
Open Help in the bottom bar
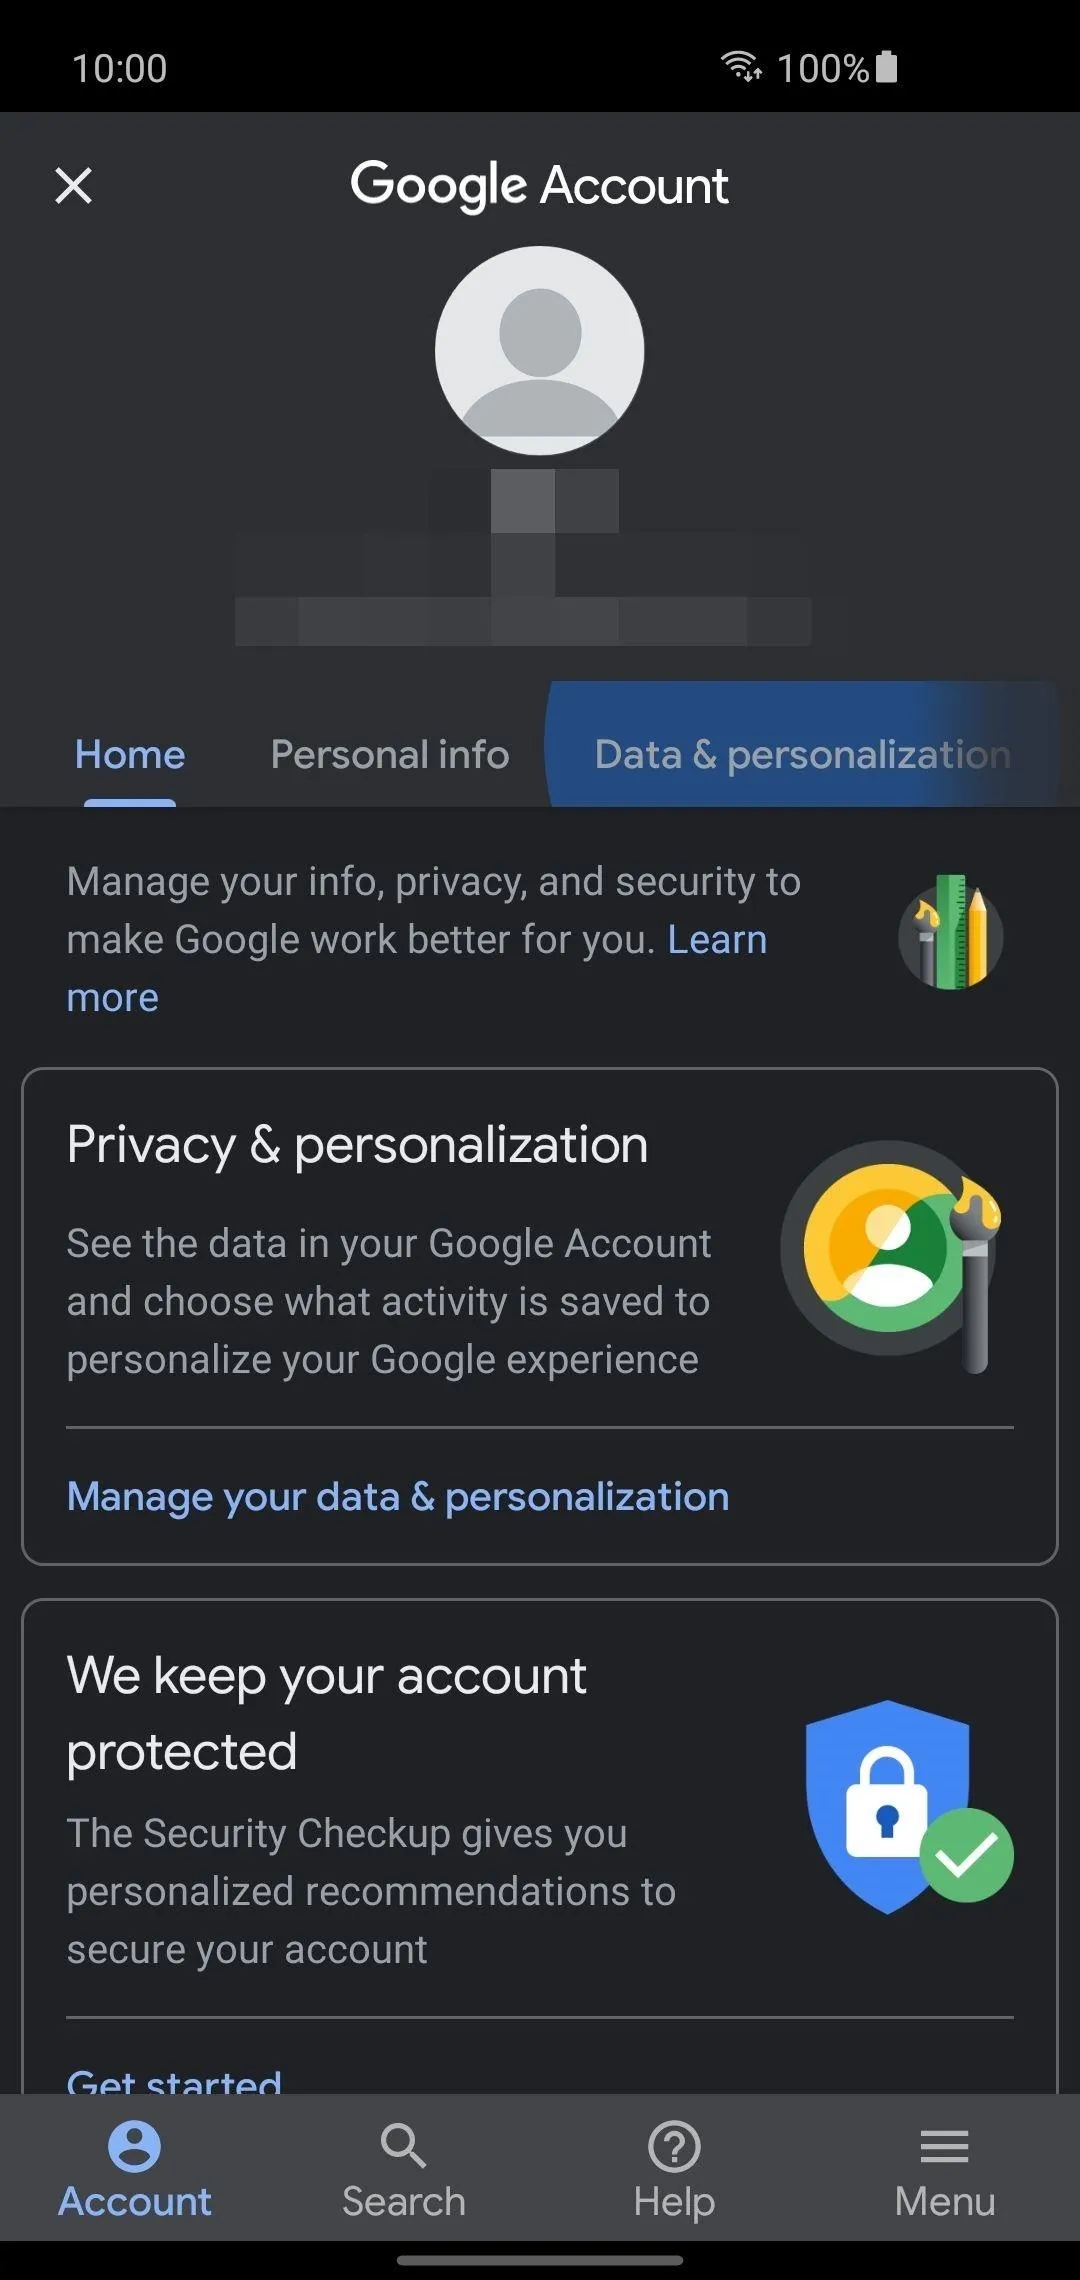click(x=674, y=2170)
